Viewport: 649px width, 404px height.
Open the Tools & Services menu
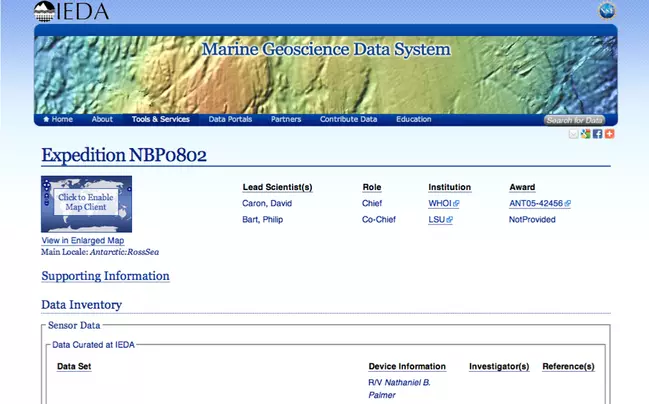coord(160,119)
